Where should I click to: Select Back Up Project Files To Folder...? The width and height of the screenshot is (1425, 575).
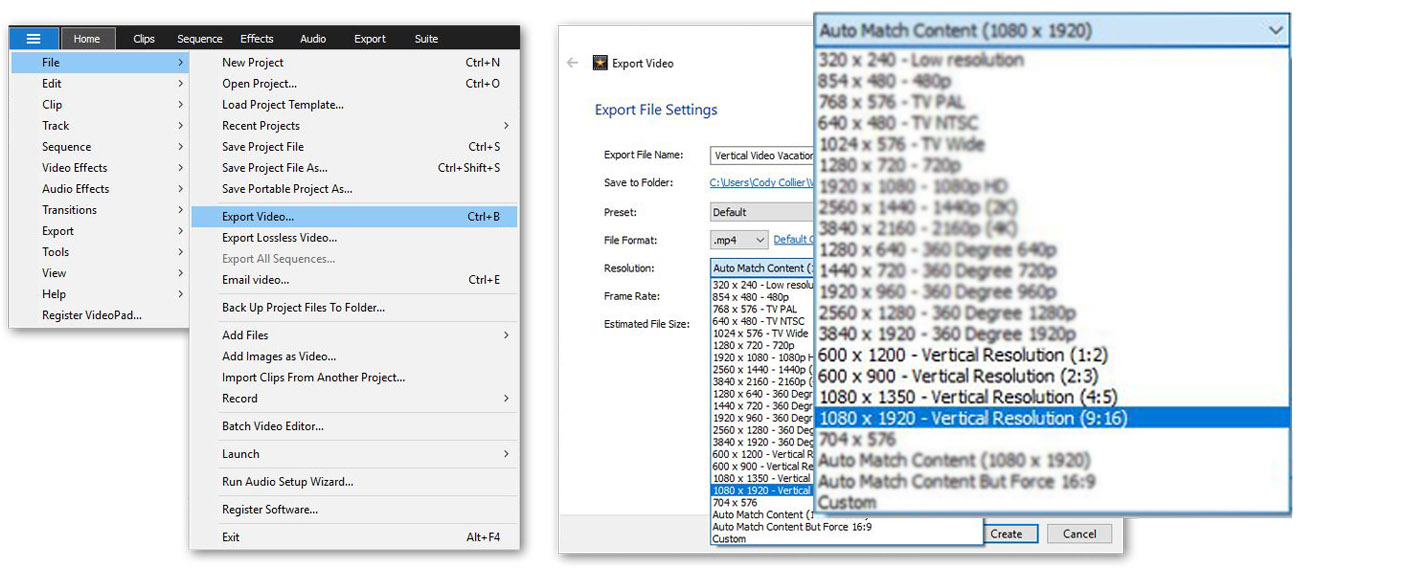point(354,307)
